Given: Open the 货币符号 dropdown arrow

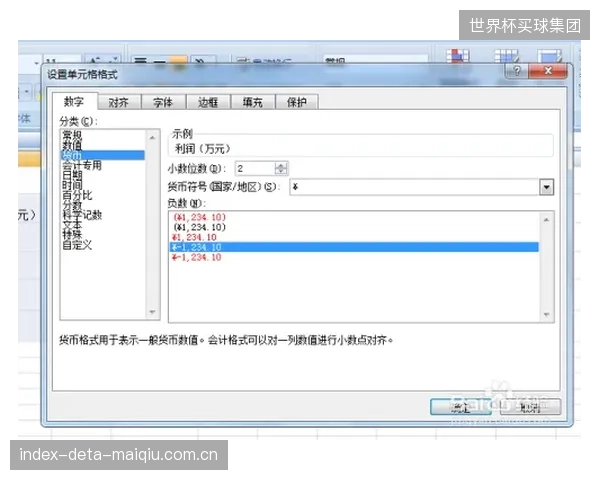Looking at the screenshot, I should 546,187.
